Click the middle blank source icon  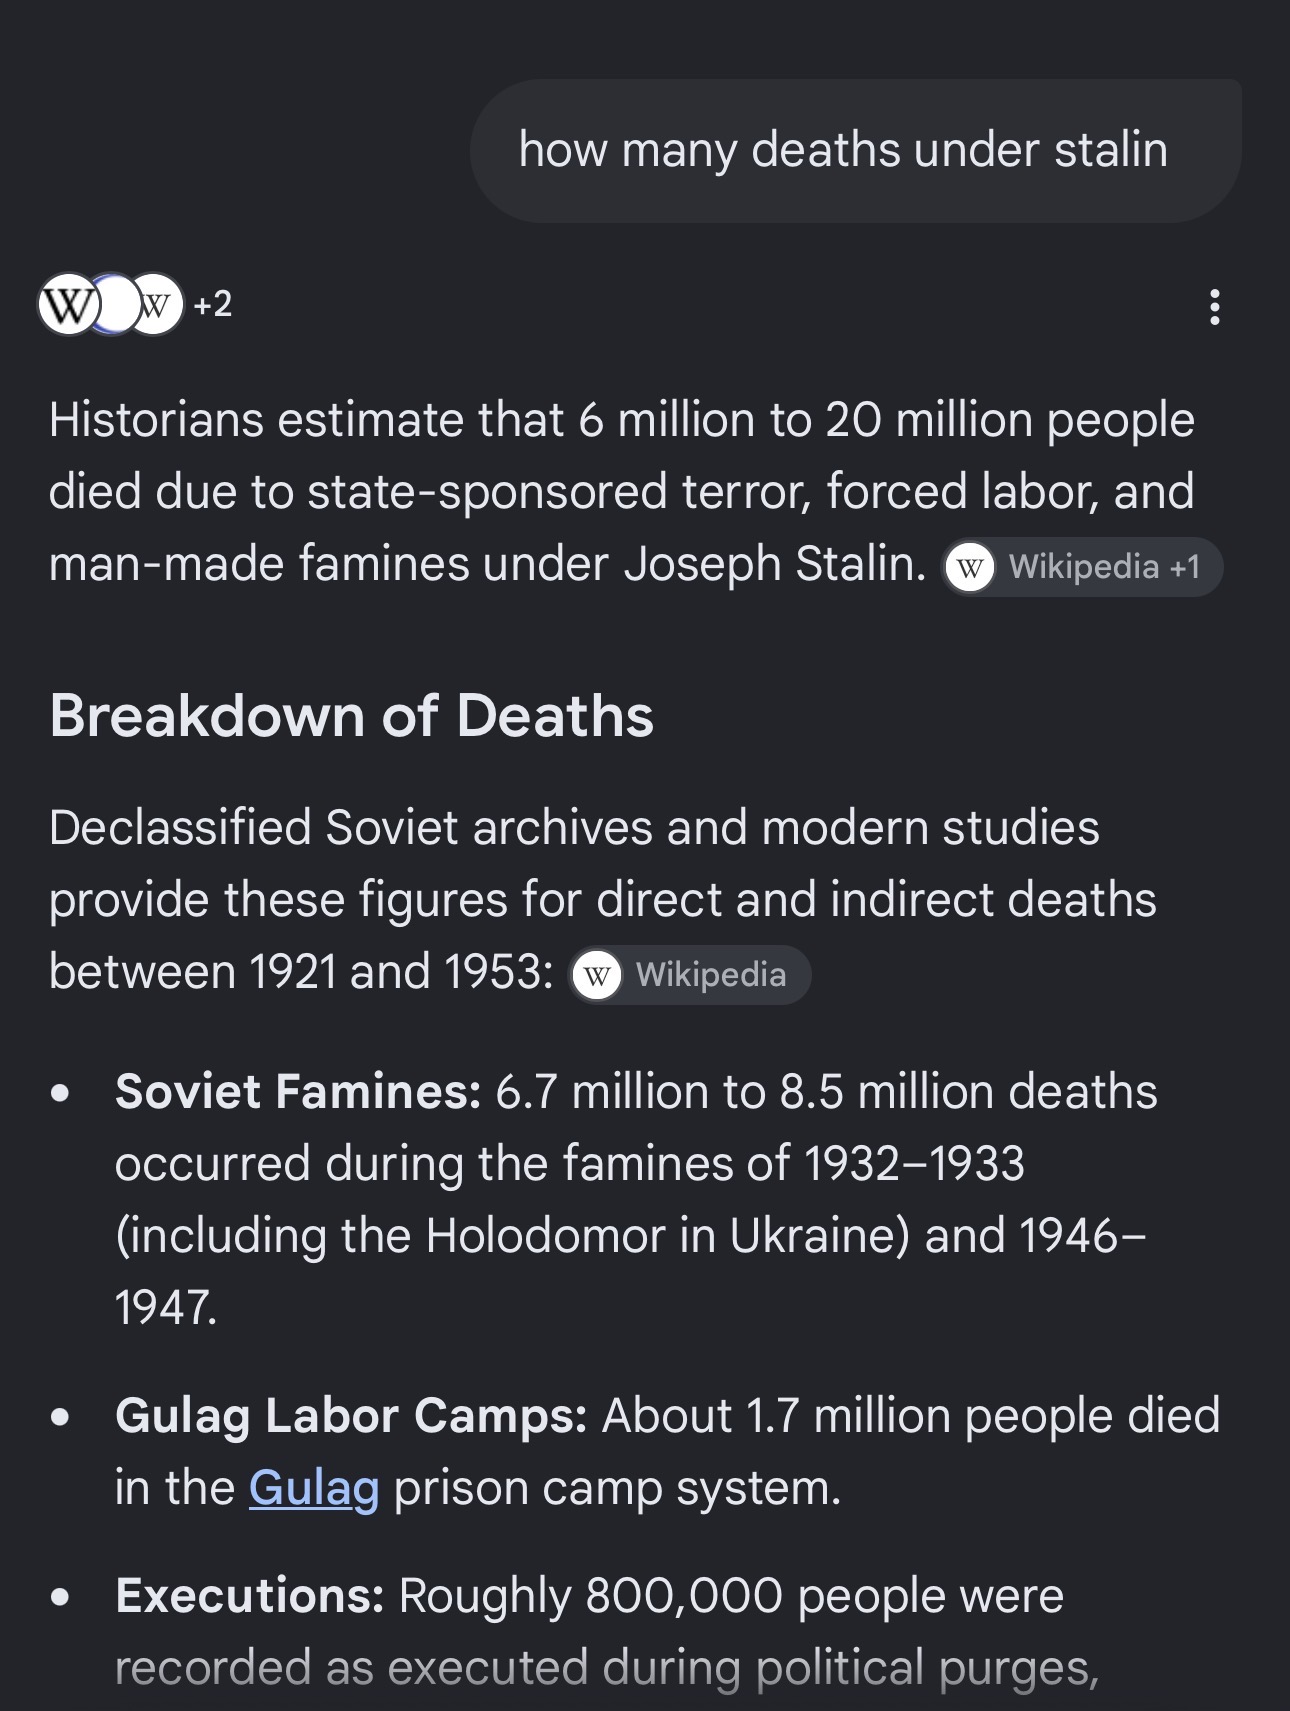[x=114, y=304]
